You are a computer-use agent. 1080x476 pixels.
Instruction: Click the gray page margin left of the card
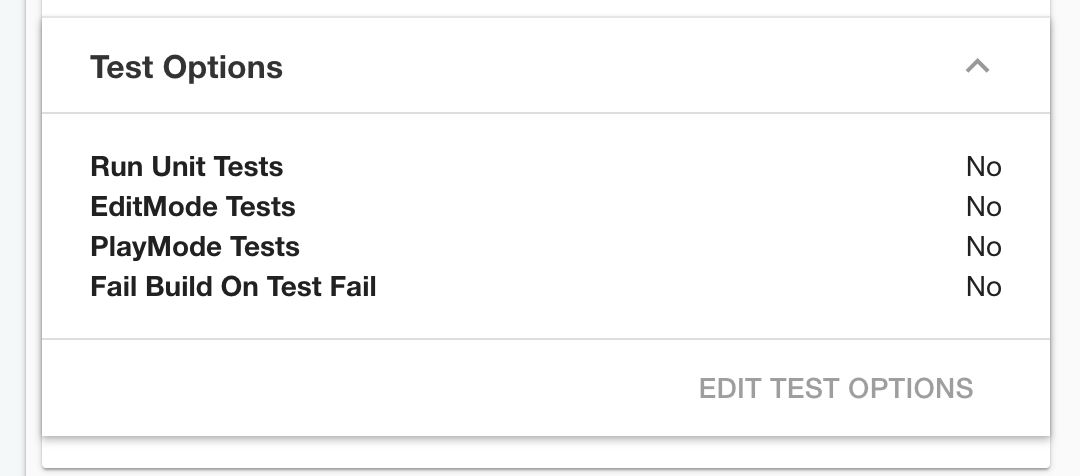[x=12, y=238]
